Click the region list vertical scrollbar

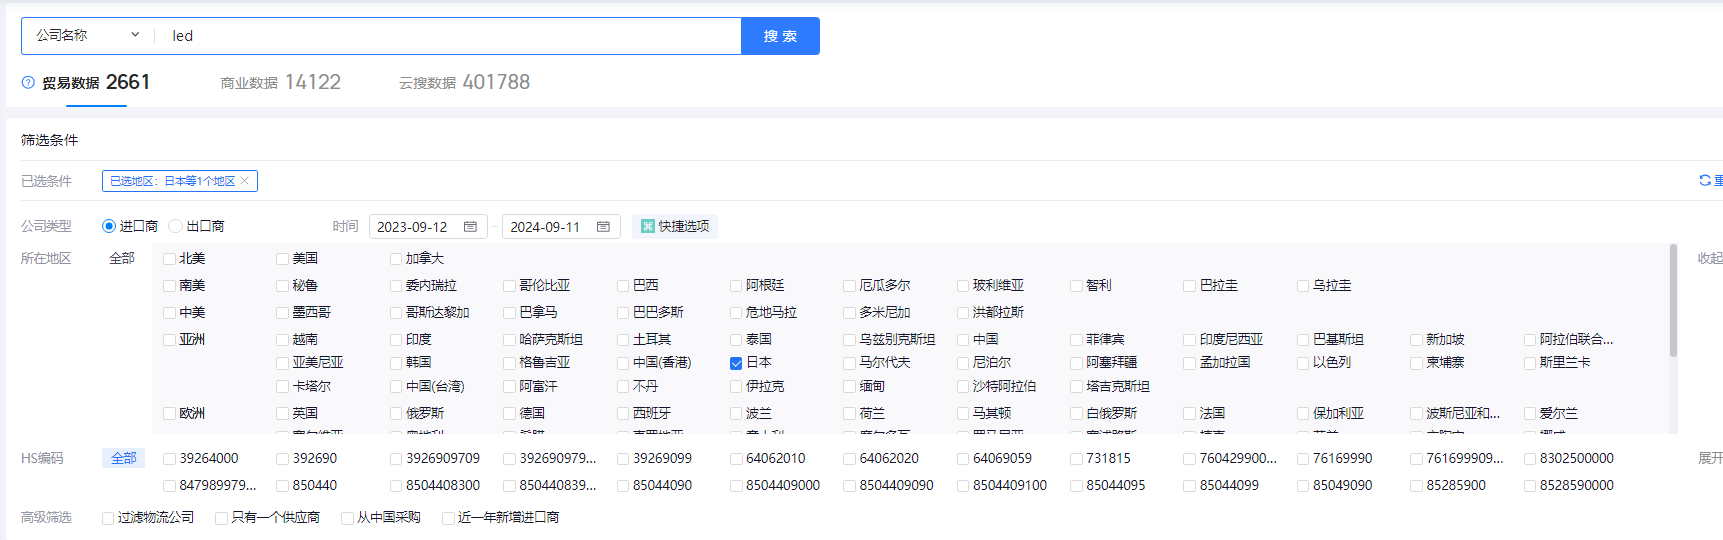point(1673,300)
